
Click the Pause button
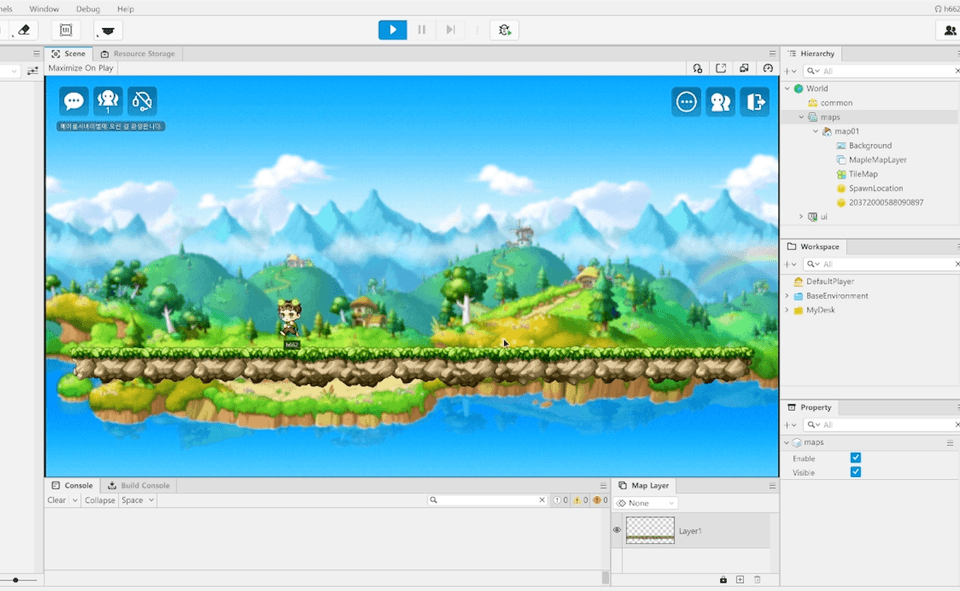pos(421,30)
